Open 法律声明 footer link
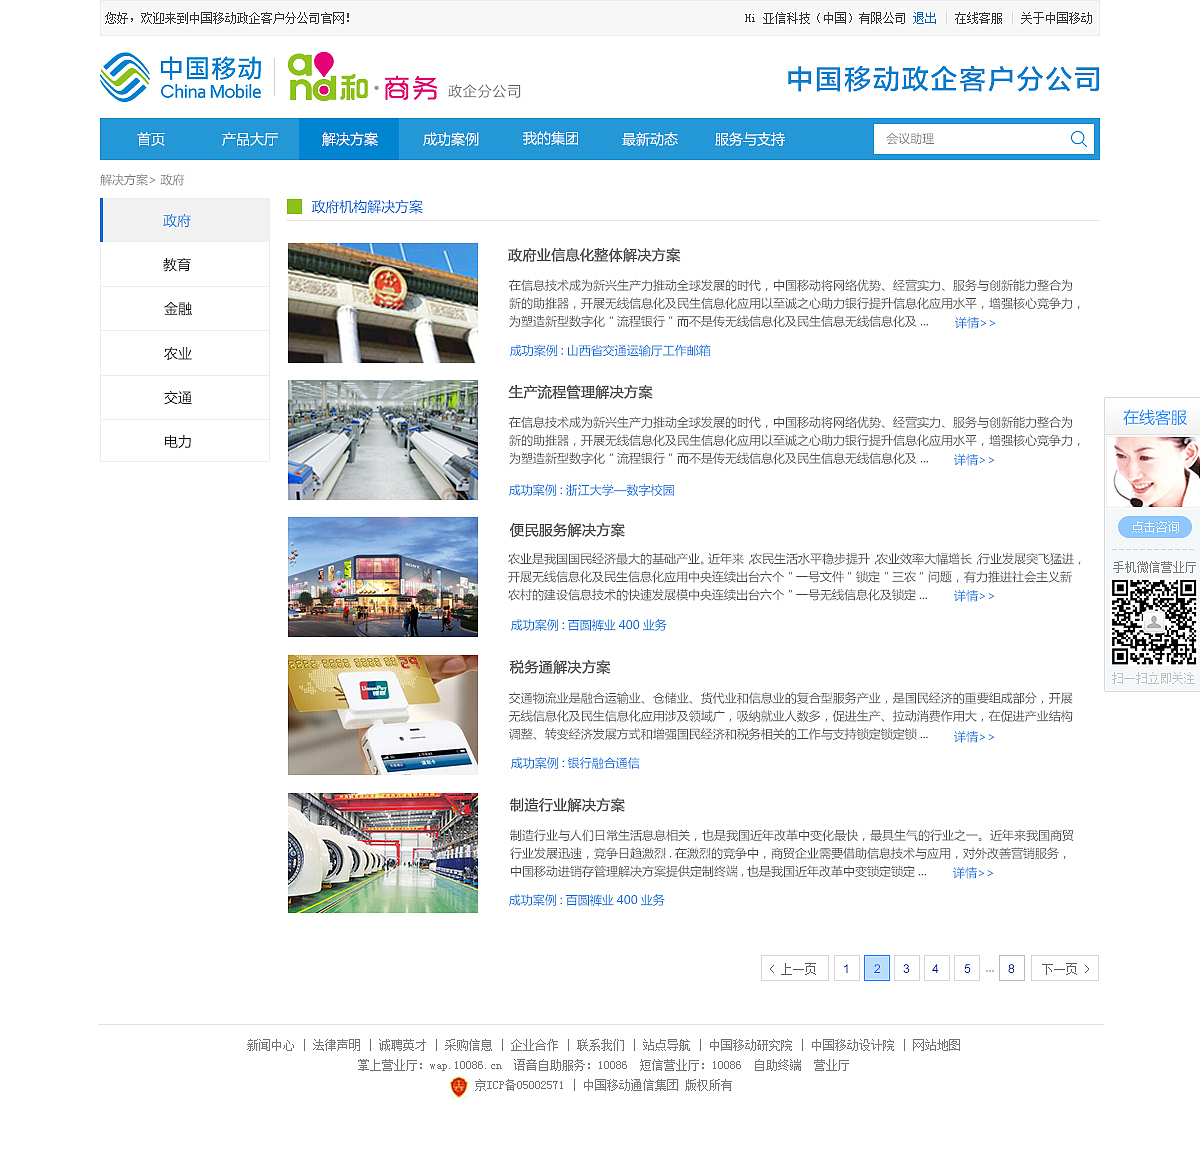The image size is (1200, 1150). coord(337,1045)
